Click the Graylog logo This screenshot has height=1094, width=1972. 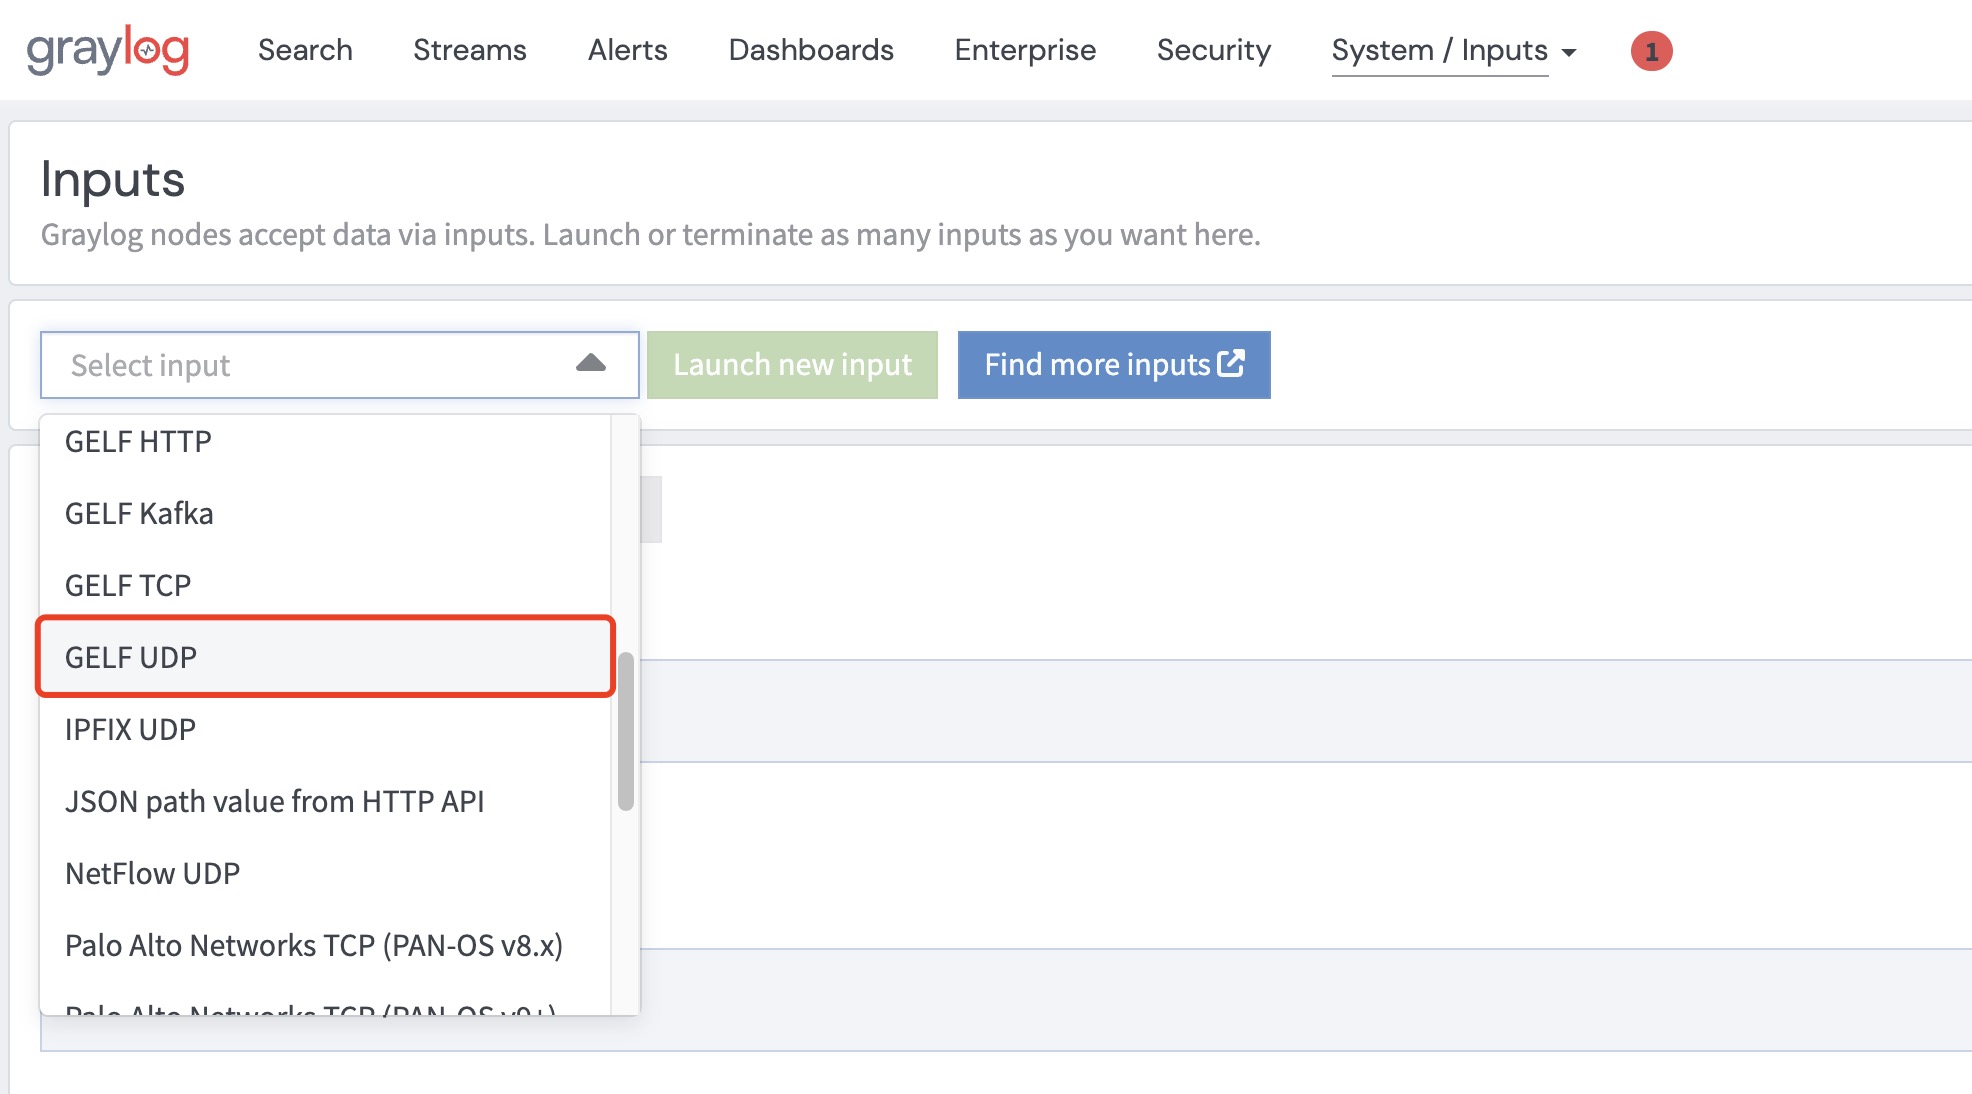[x=107, y=50]
